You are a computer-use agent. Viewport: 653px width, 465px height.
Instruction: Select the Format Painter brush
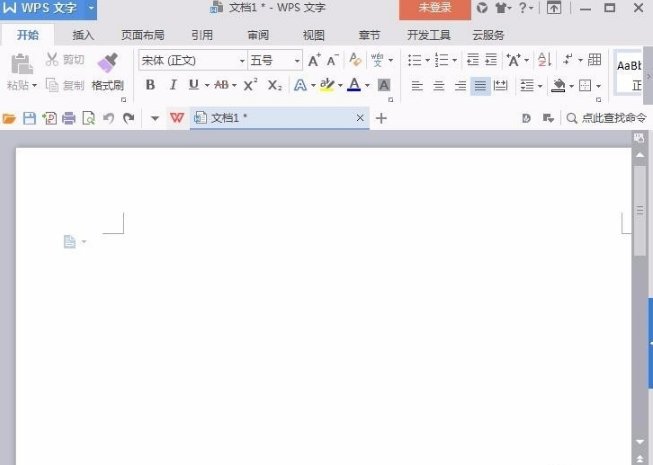click(x=108, y=62)
